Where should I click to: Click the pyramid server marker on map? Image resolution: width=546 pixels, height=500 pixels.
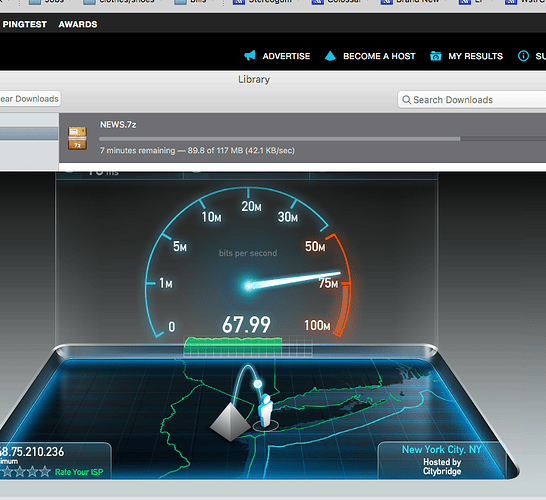230,422
